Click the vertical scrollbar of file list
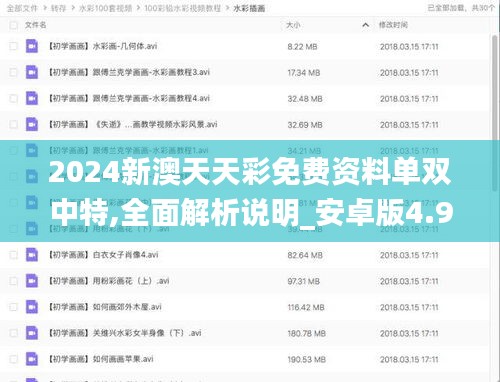This screenshot has height=382, width=500. coord(495,113)
